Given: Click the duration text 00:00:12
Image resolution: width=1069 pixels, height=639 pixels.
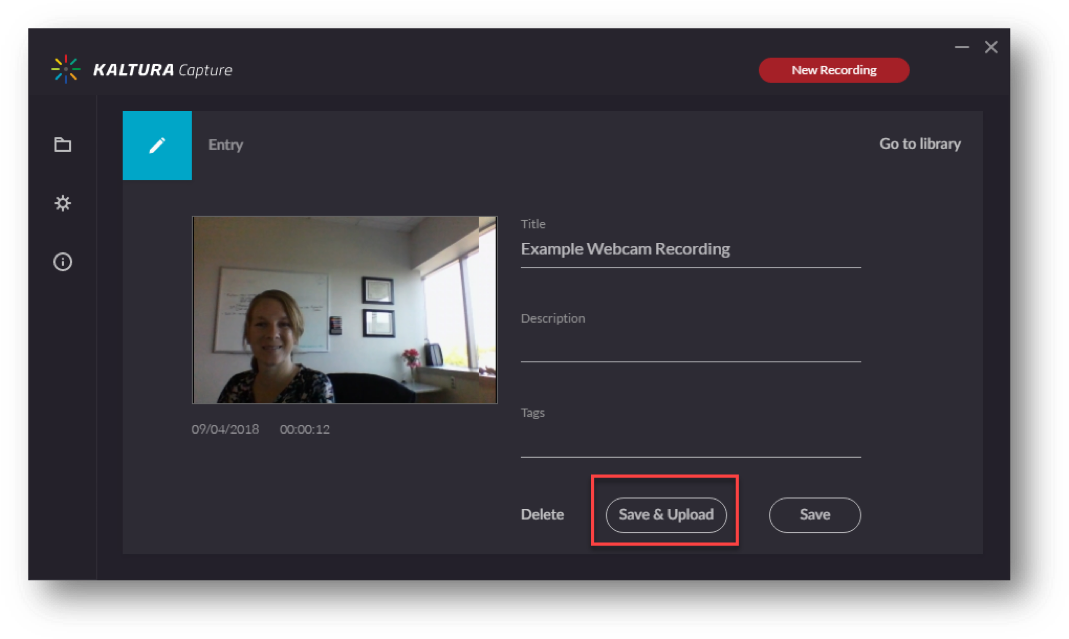Looking at the screenshot, I should point(305,430).
